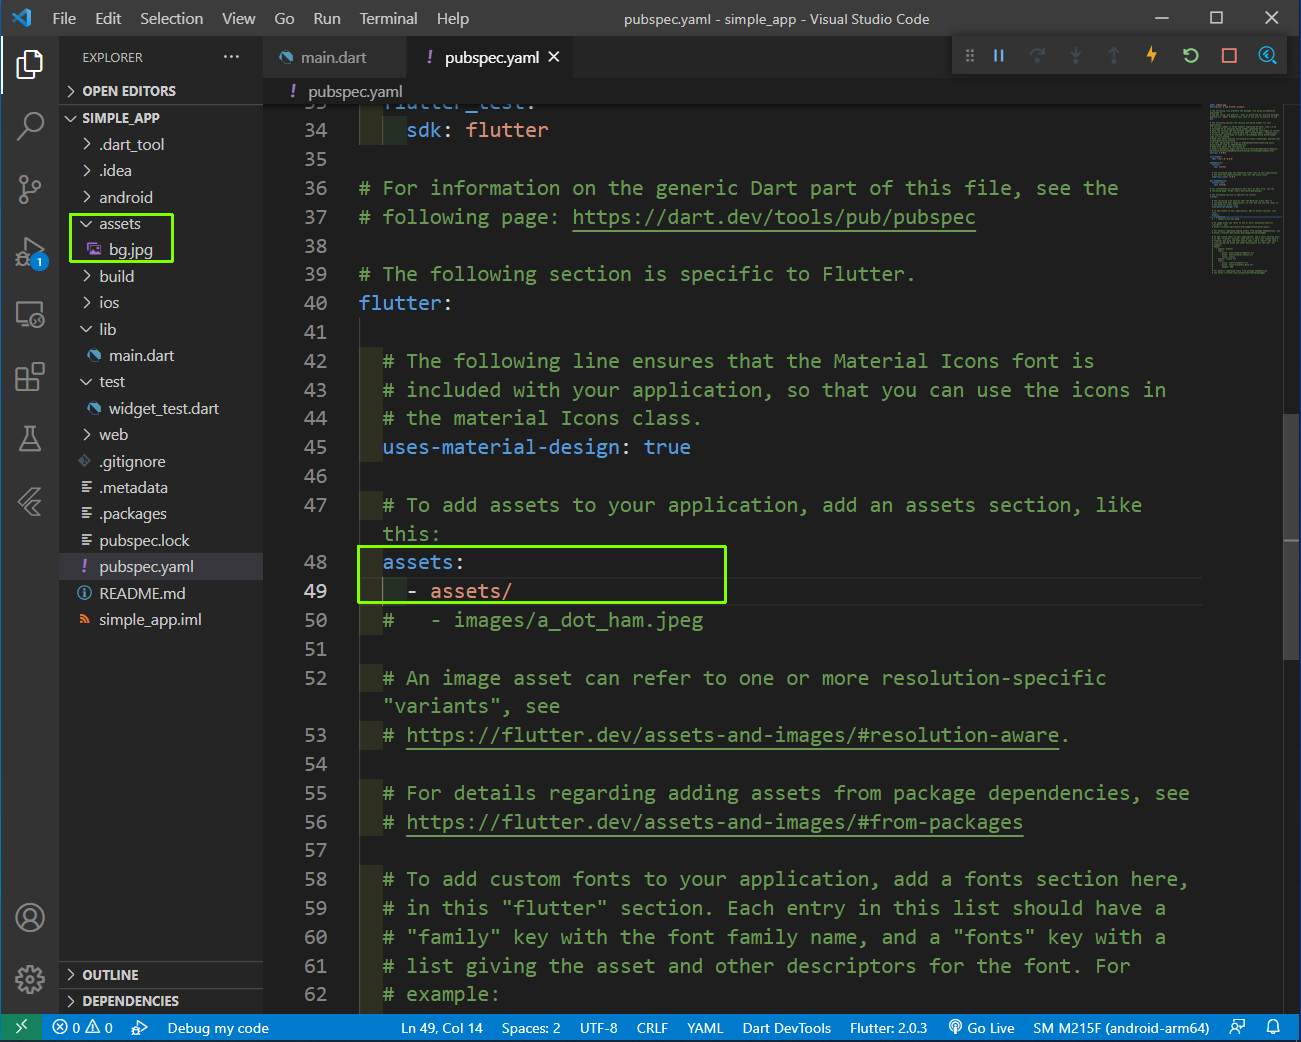Open Explorer more actions ellipsis
The width and height of the screenshot is (1301, 1042).
click(x=231, y=57)
